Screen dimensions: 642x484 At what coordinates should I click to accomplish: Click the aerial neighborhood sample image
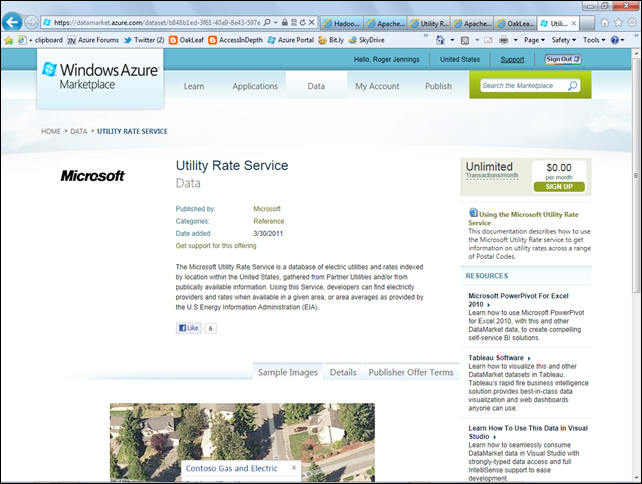click(242, 442)
